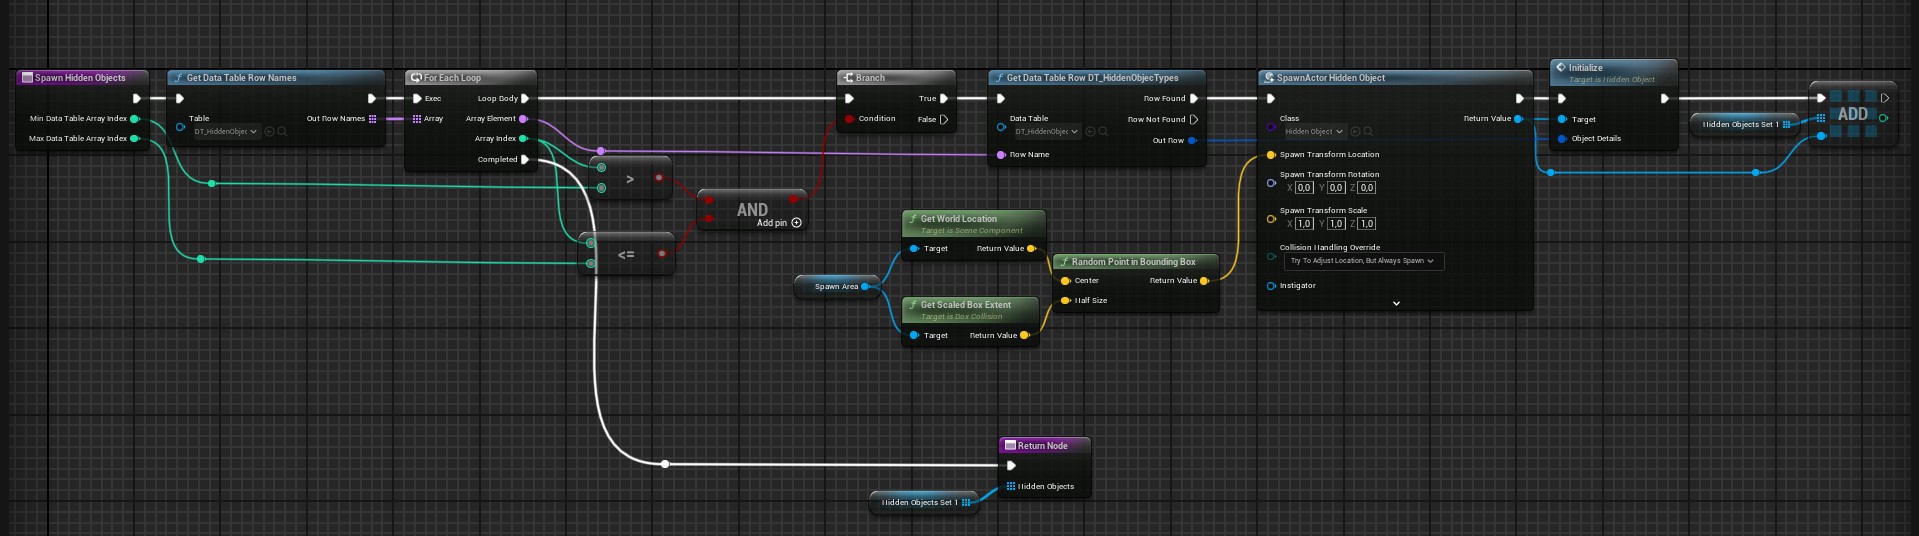Viewport: 1919px width, 536px height.
Task: Select the Get Scaled Box Extent title
Action: [965, 305]
